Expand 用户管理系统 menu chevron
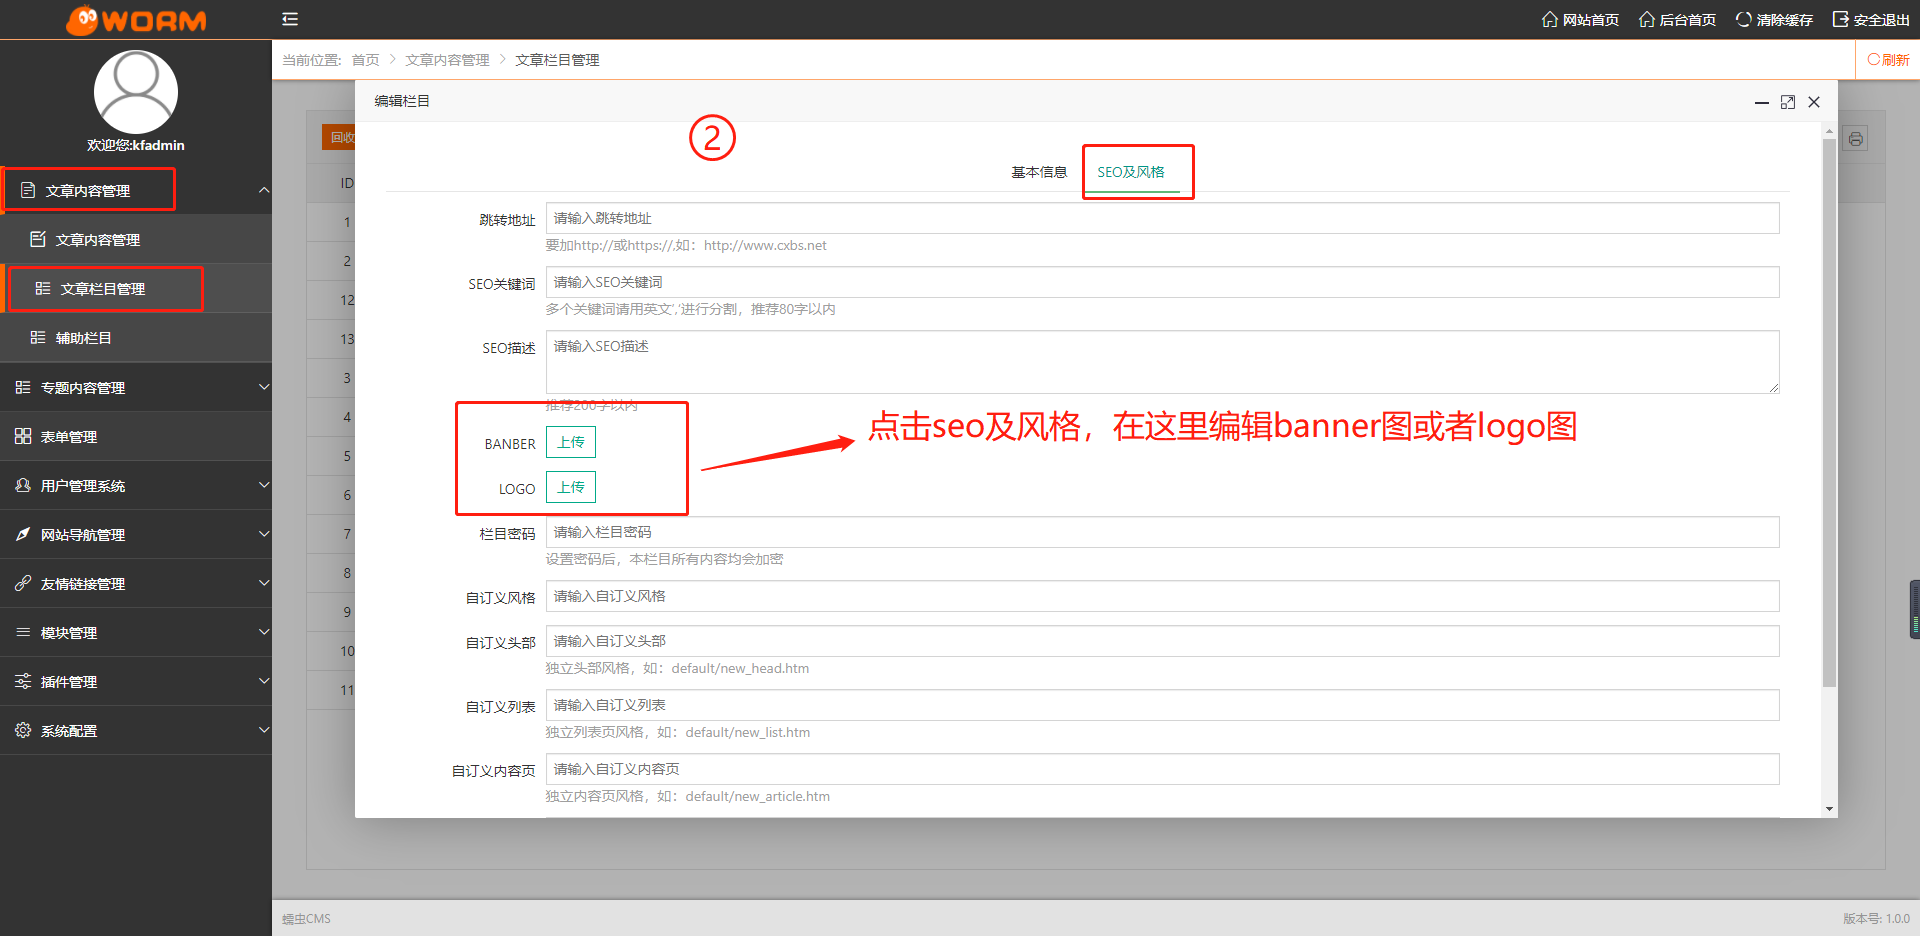Viewport: 1920px width, 936px height. point(264,485)
